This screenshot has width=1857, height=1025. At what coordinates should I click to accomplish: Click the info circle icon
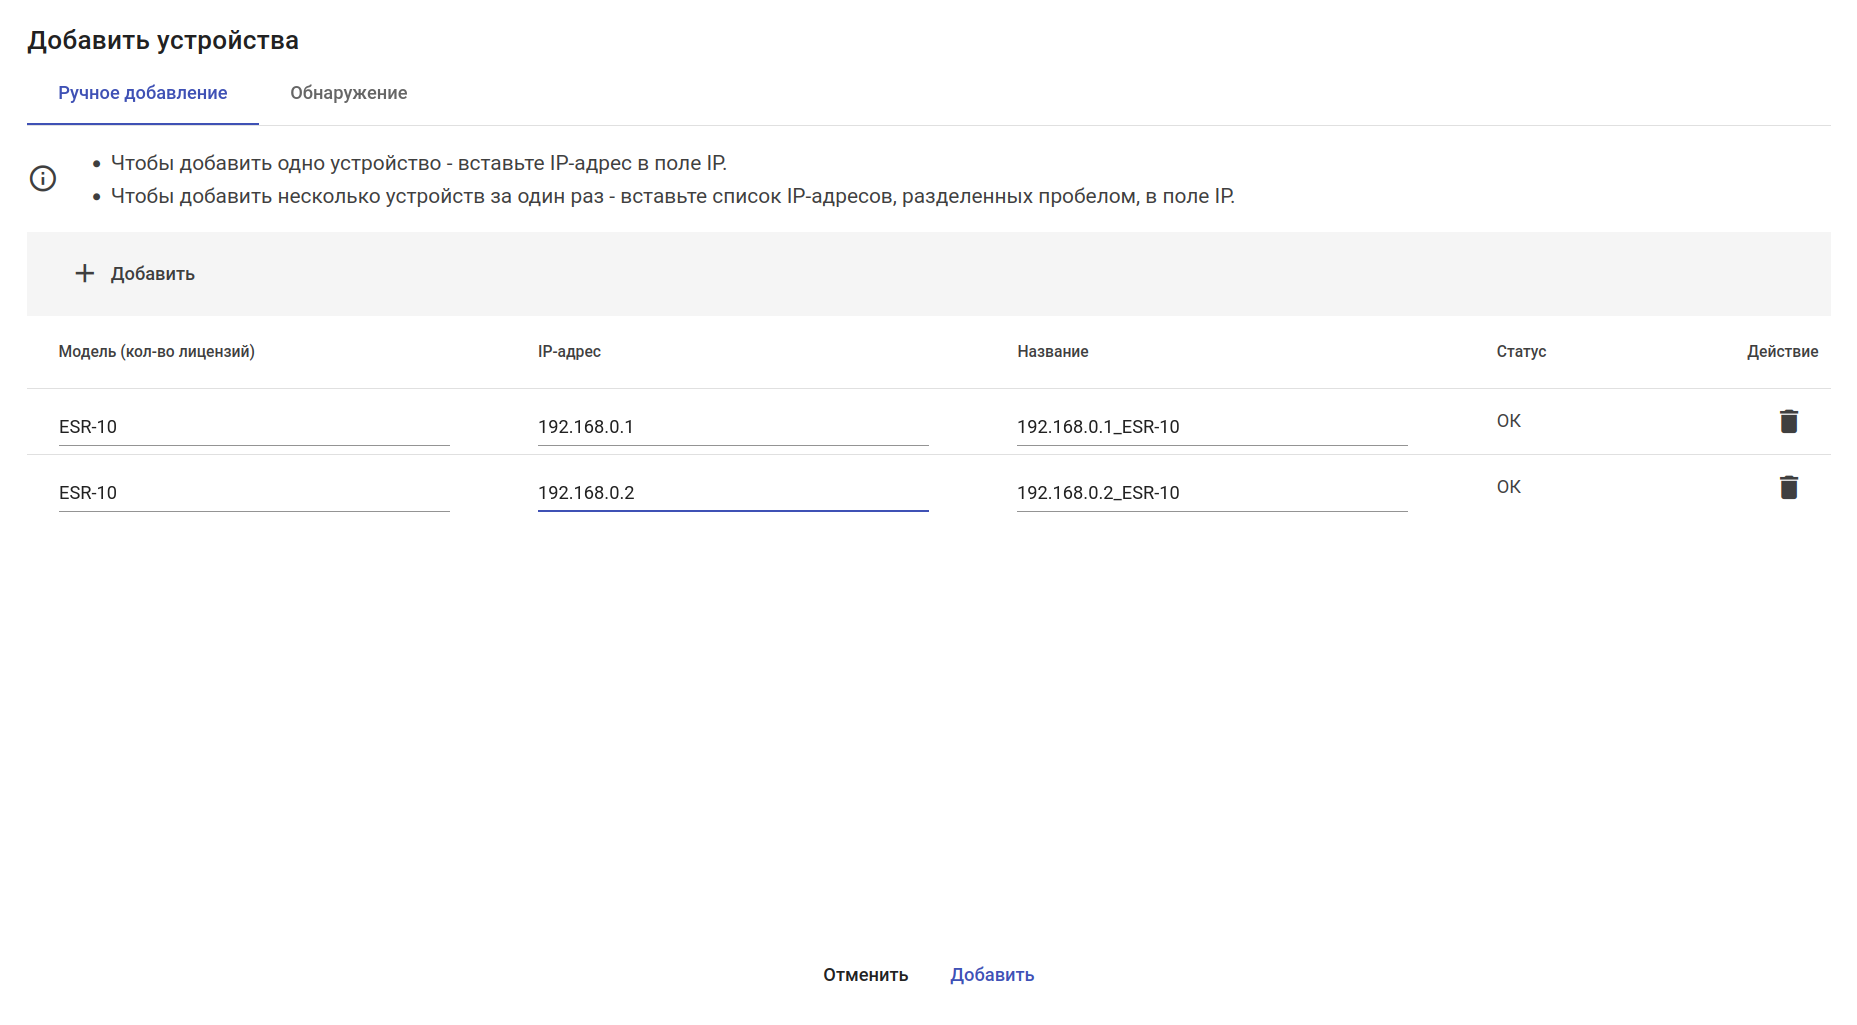43,179
